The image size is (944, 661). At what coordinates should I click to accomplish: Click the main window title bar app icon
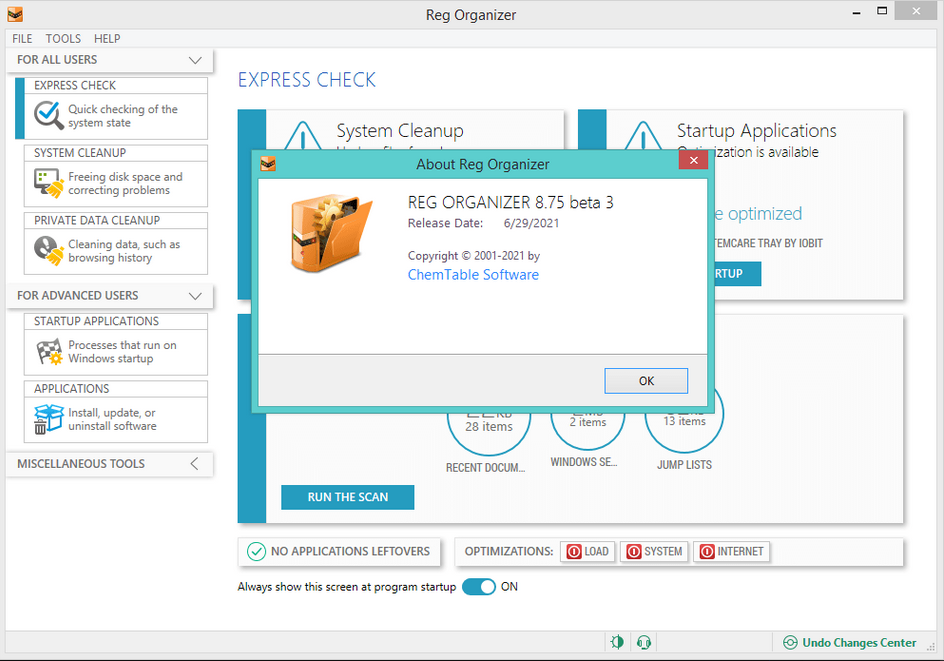pyautogui.click(x=15, y=14)
